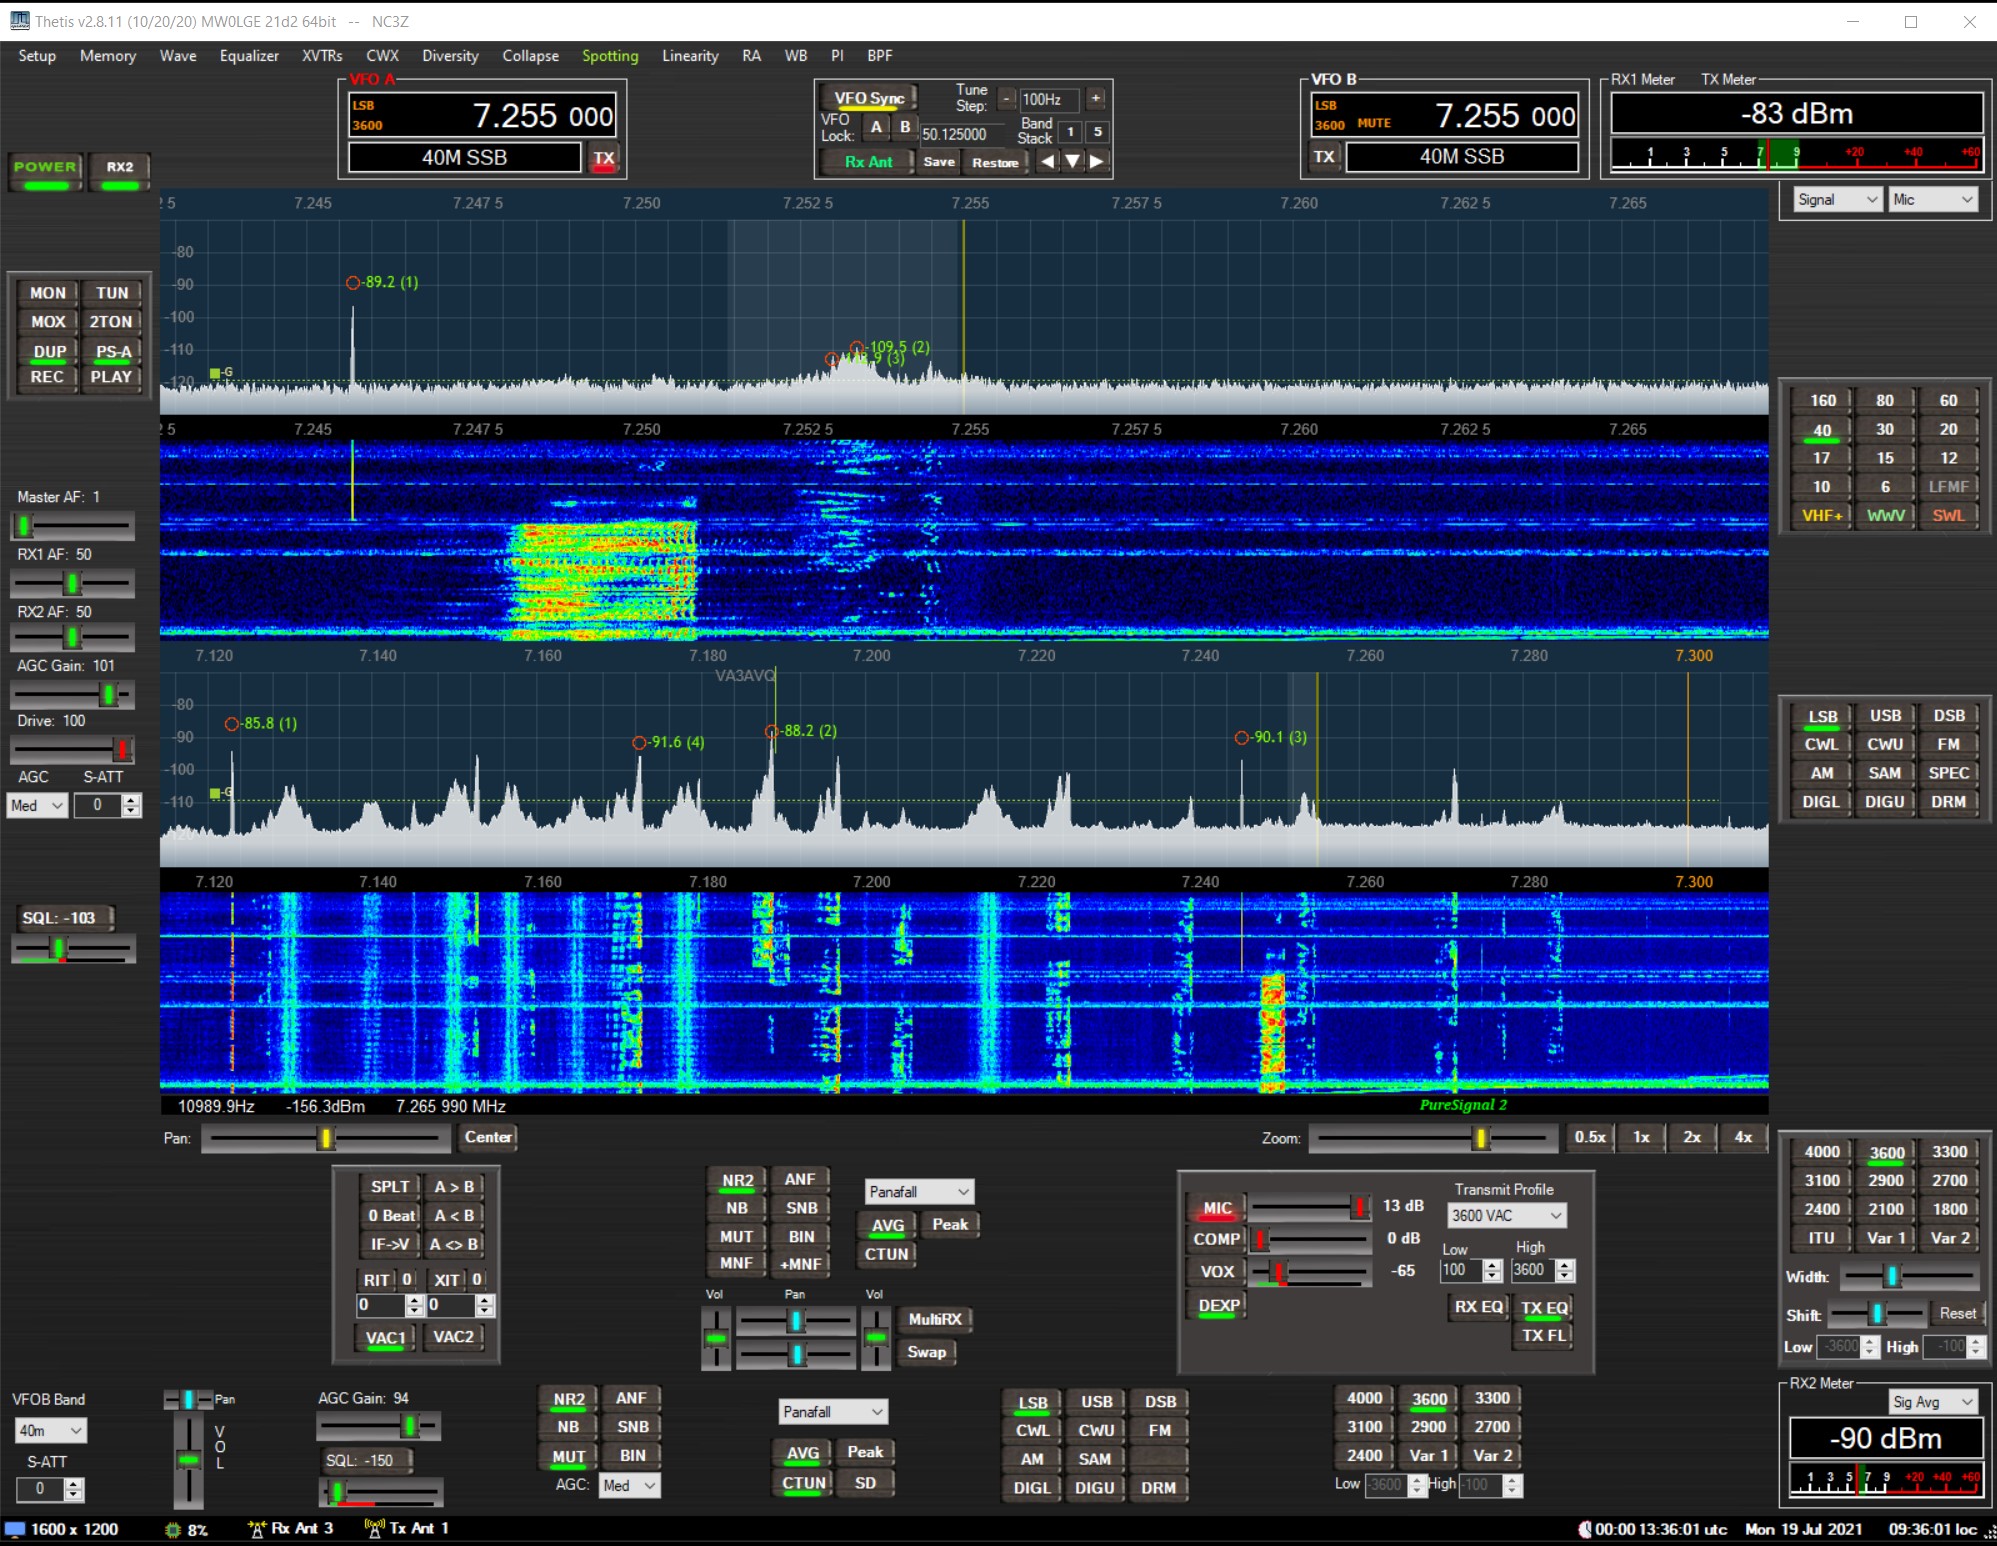Click the VFO Lock B button
This screenshot has width=1997, height=1546.
pos(905,127)
